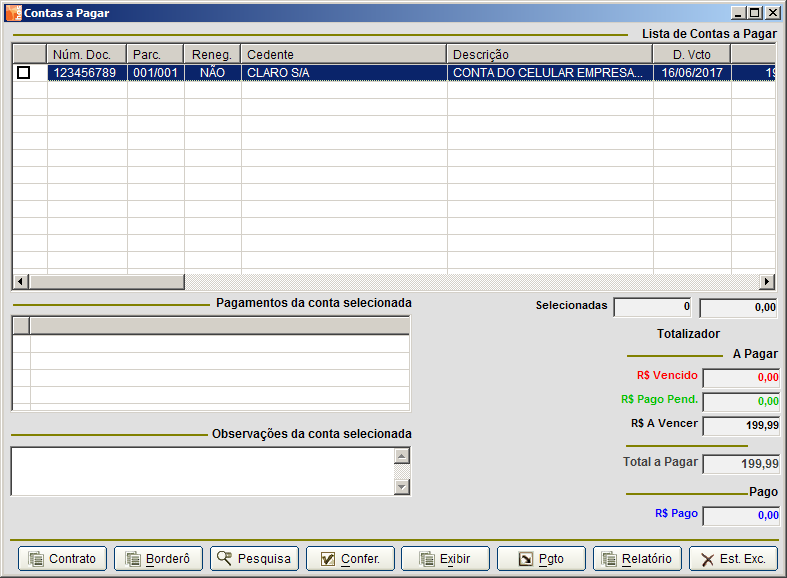
Task: Open the Borderô button
Action: point(158,559)
